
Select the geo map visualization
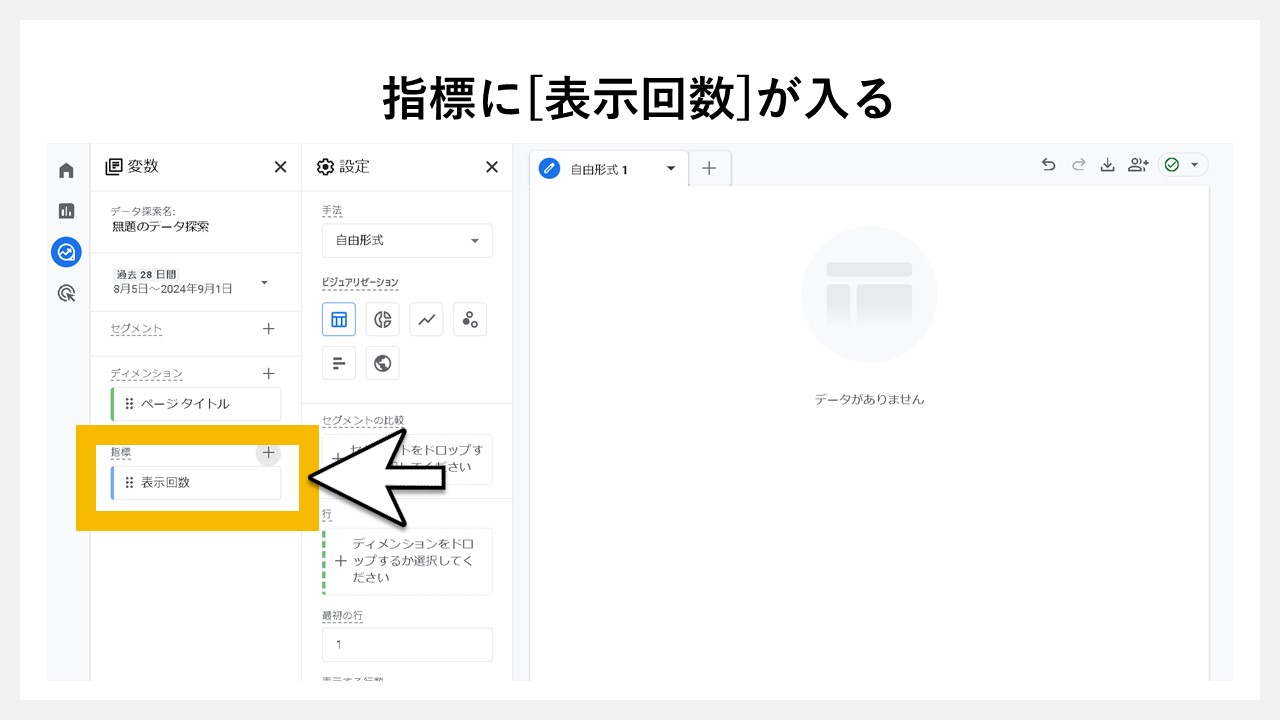(x=382, y=363)
